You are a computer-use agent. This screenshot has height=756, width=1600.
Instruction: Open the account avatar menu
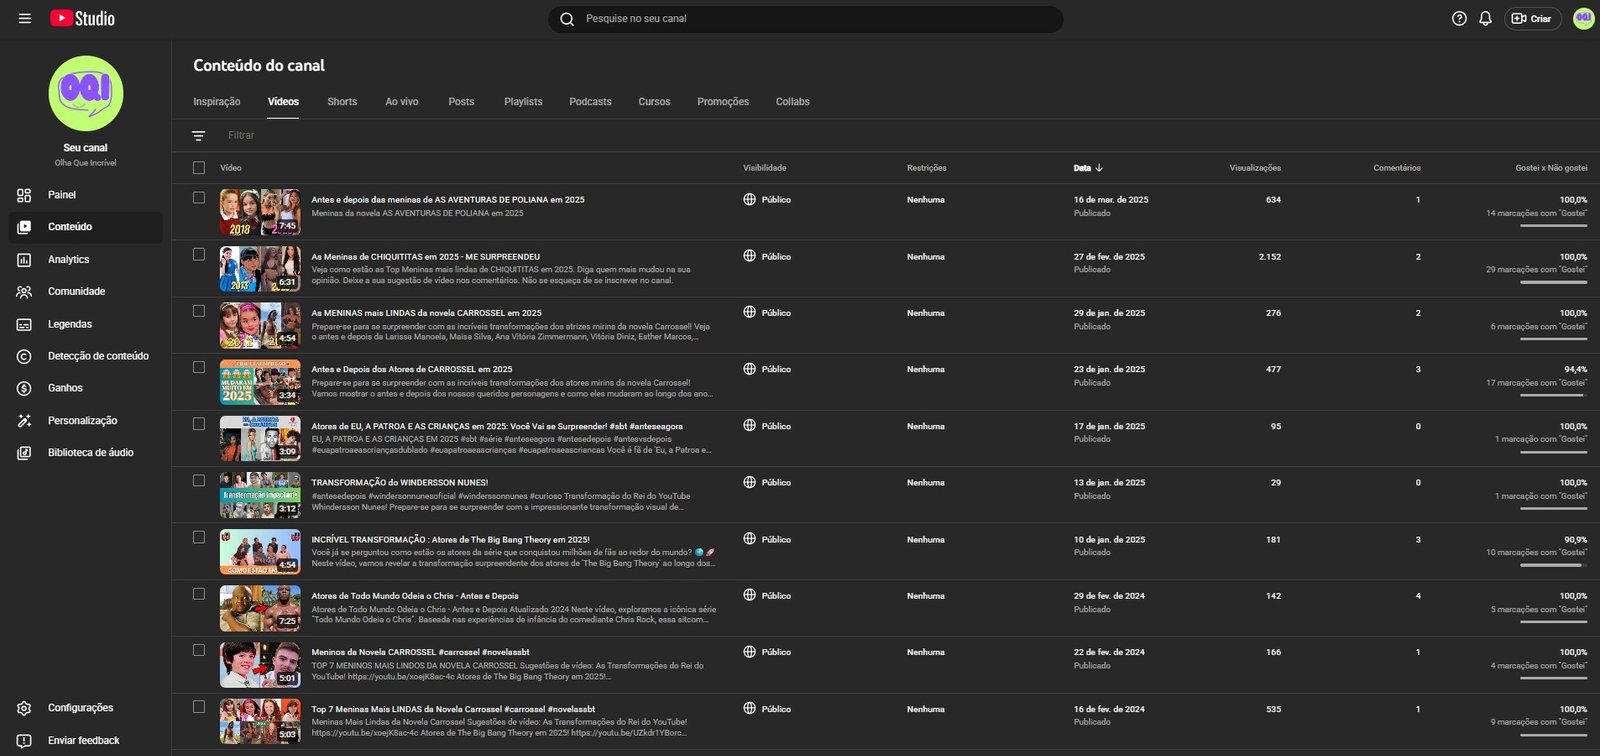coord(1583,19)
